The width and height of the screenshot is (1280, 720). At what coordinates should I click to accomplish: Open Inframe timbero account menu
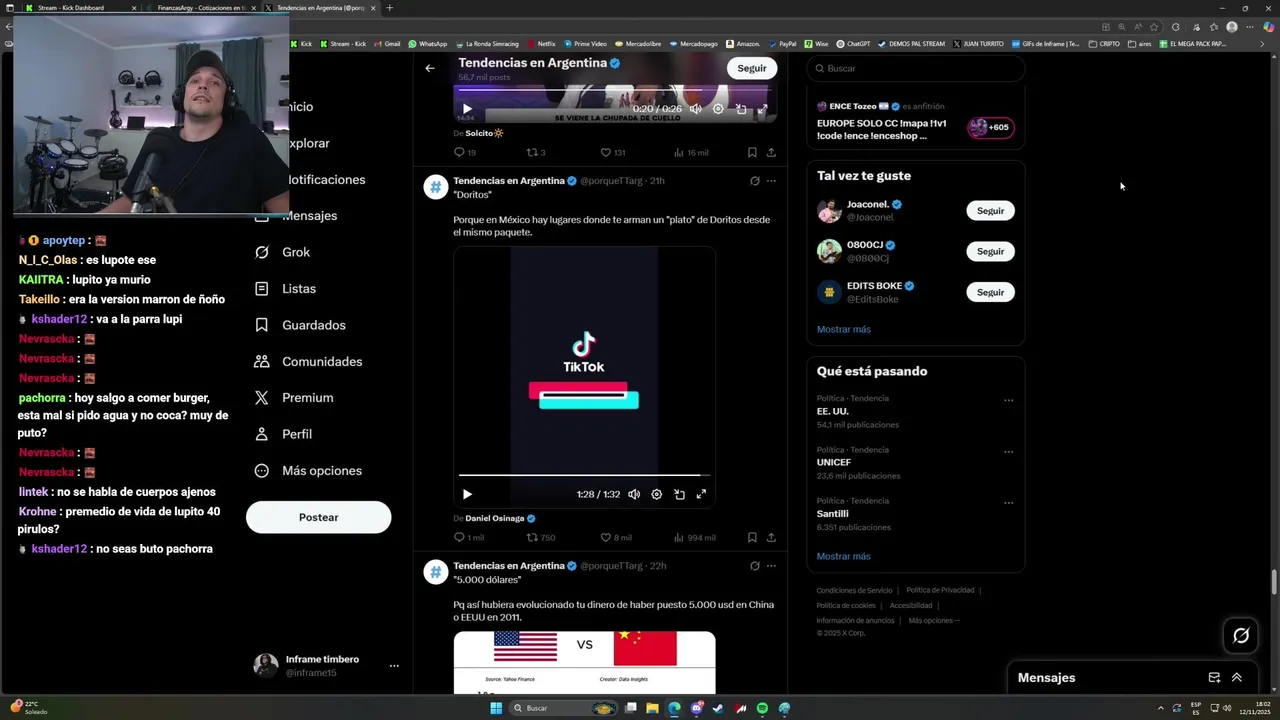pos(326,666)
